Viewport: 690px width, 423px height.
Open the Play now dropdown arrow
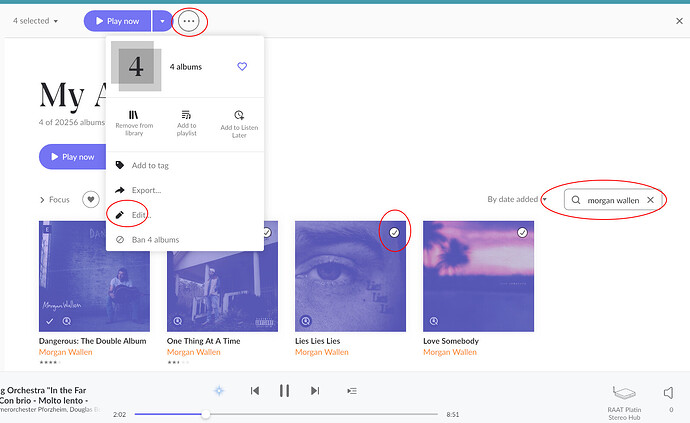(x=162, y=21)
